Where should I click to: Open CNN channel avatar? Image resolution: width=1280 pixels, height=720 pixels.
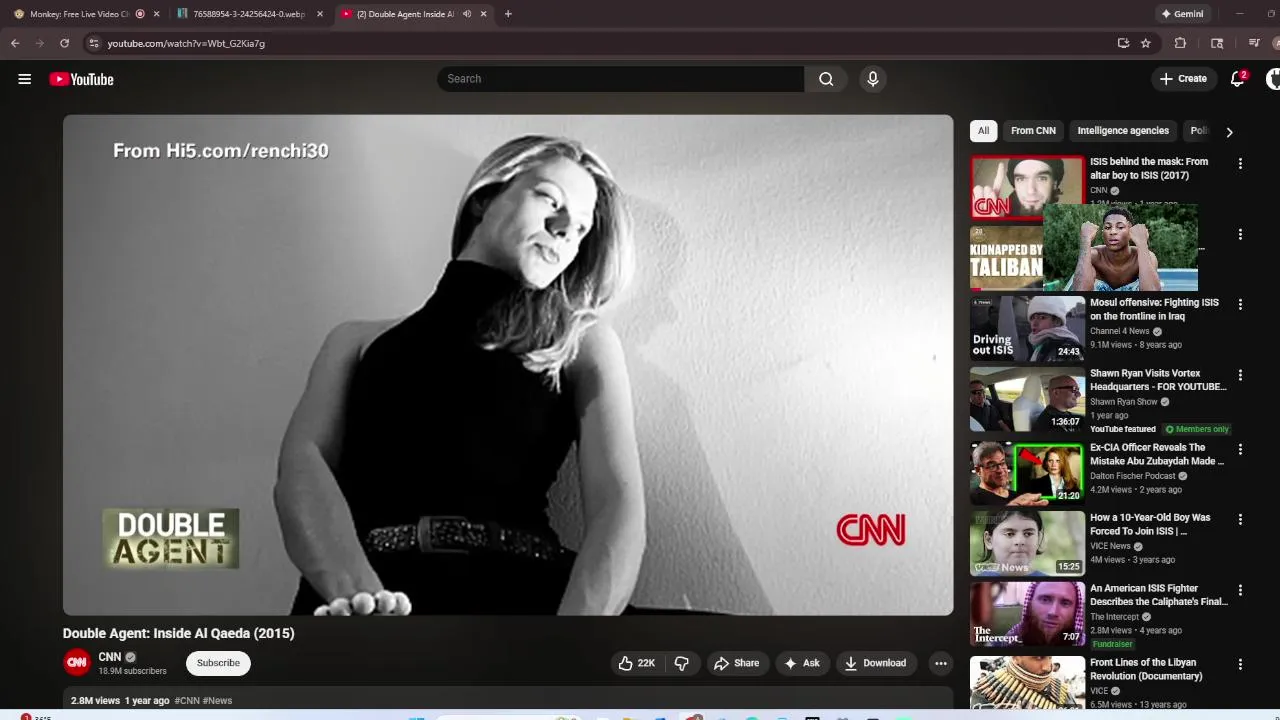tap(77, 663)
